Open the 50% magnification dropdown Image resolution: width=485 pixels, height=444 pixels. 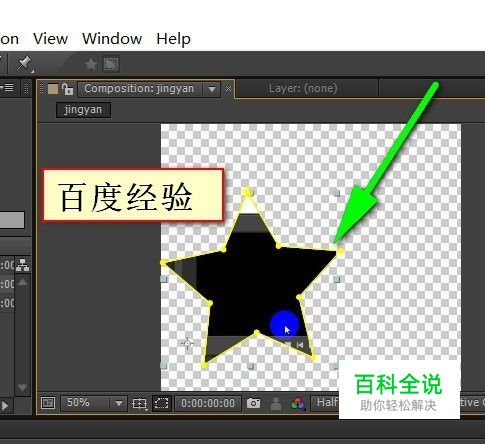coord(94,403)
